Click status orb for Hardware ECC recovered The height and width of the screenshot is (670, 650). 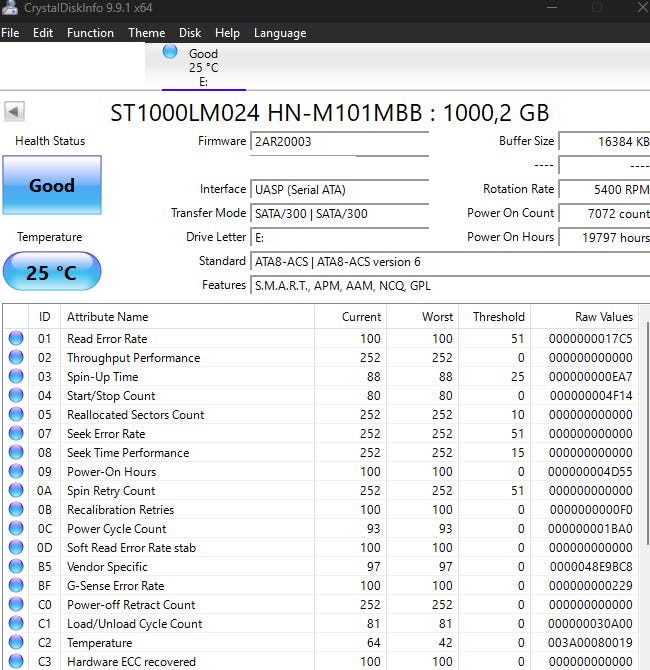pyautogui.click(x=16, y=661)
